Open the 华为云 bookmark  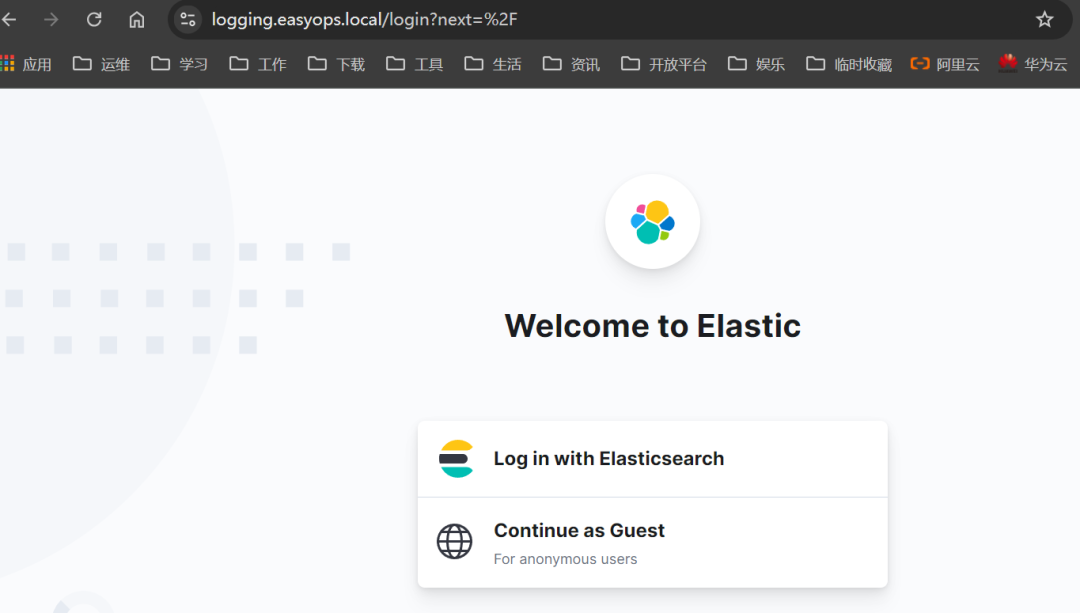point(1032,64)
